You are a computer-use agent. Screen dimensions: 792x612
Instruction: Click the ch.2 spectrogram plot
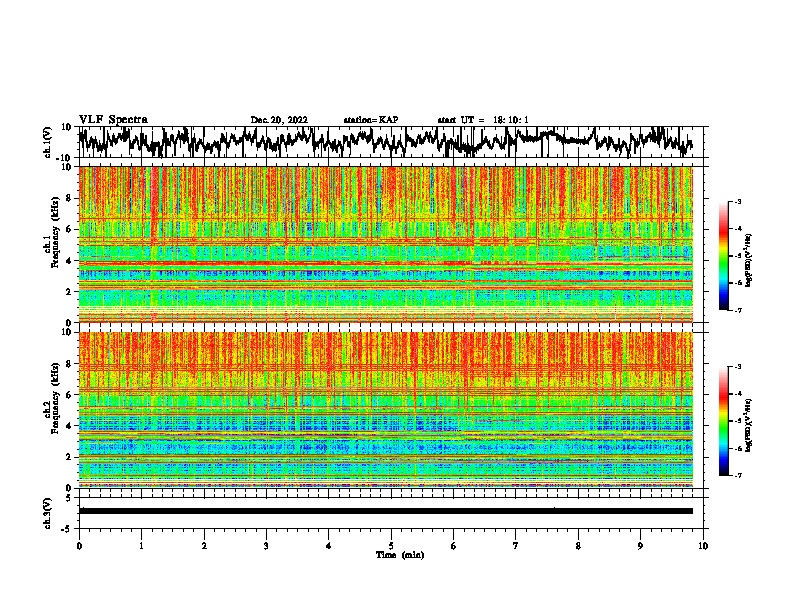coord(385,410)
